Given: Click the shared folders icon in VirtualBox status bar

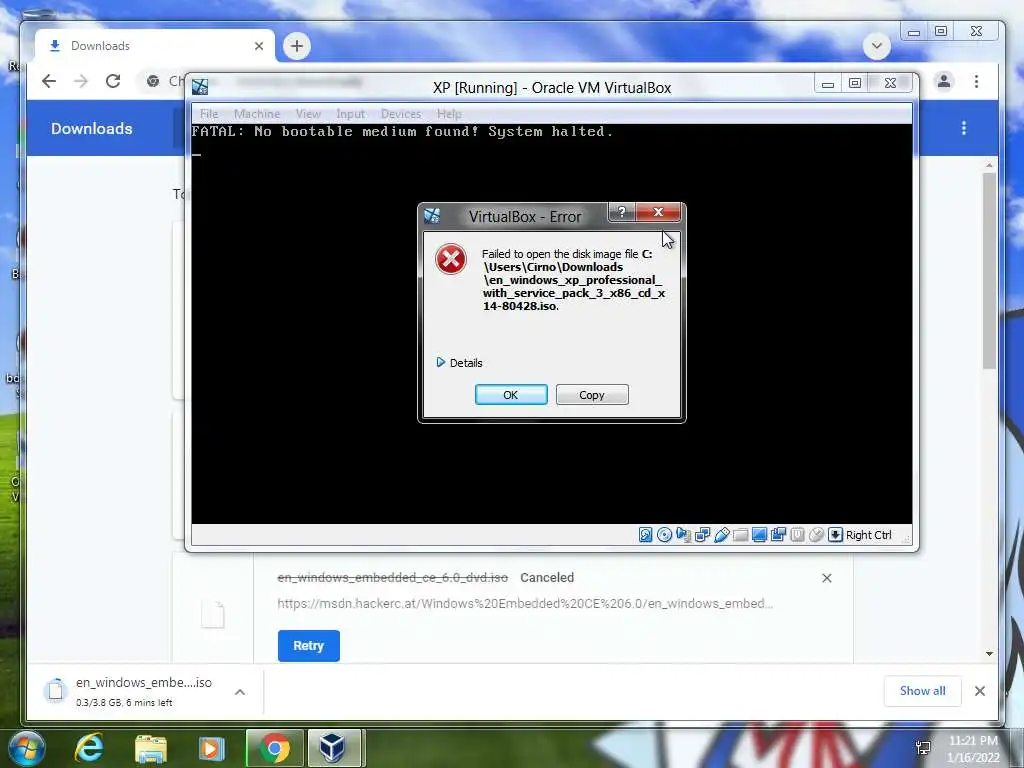Looking at the screenshot, I should coord(740,535).
